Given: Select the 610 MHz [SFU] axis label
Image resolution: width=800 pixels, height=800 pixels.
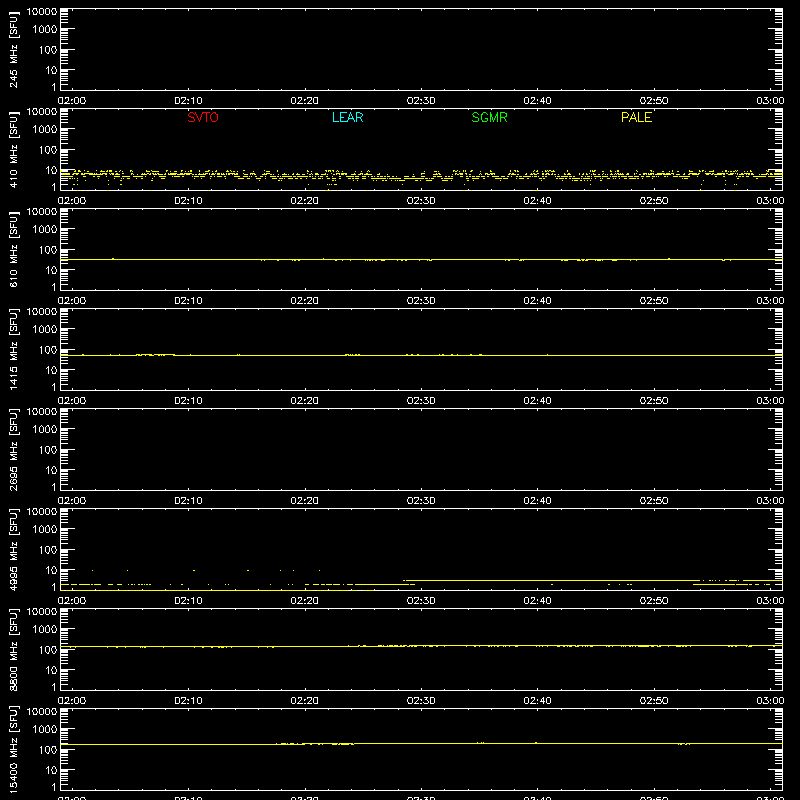Looking at the screenshot, I should point(13,249).
